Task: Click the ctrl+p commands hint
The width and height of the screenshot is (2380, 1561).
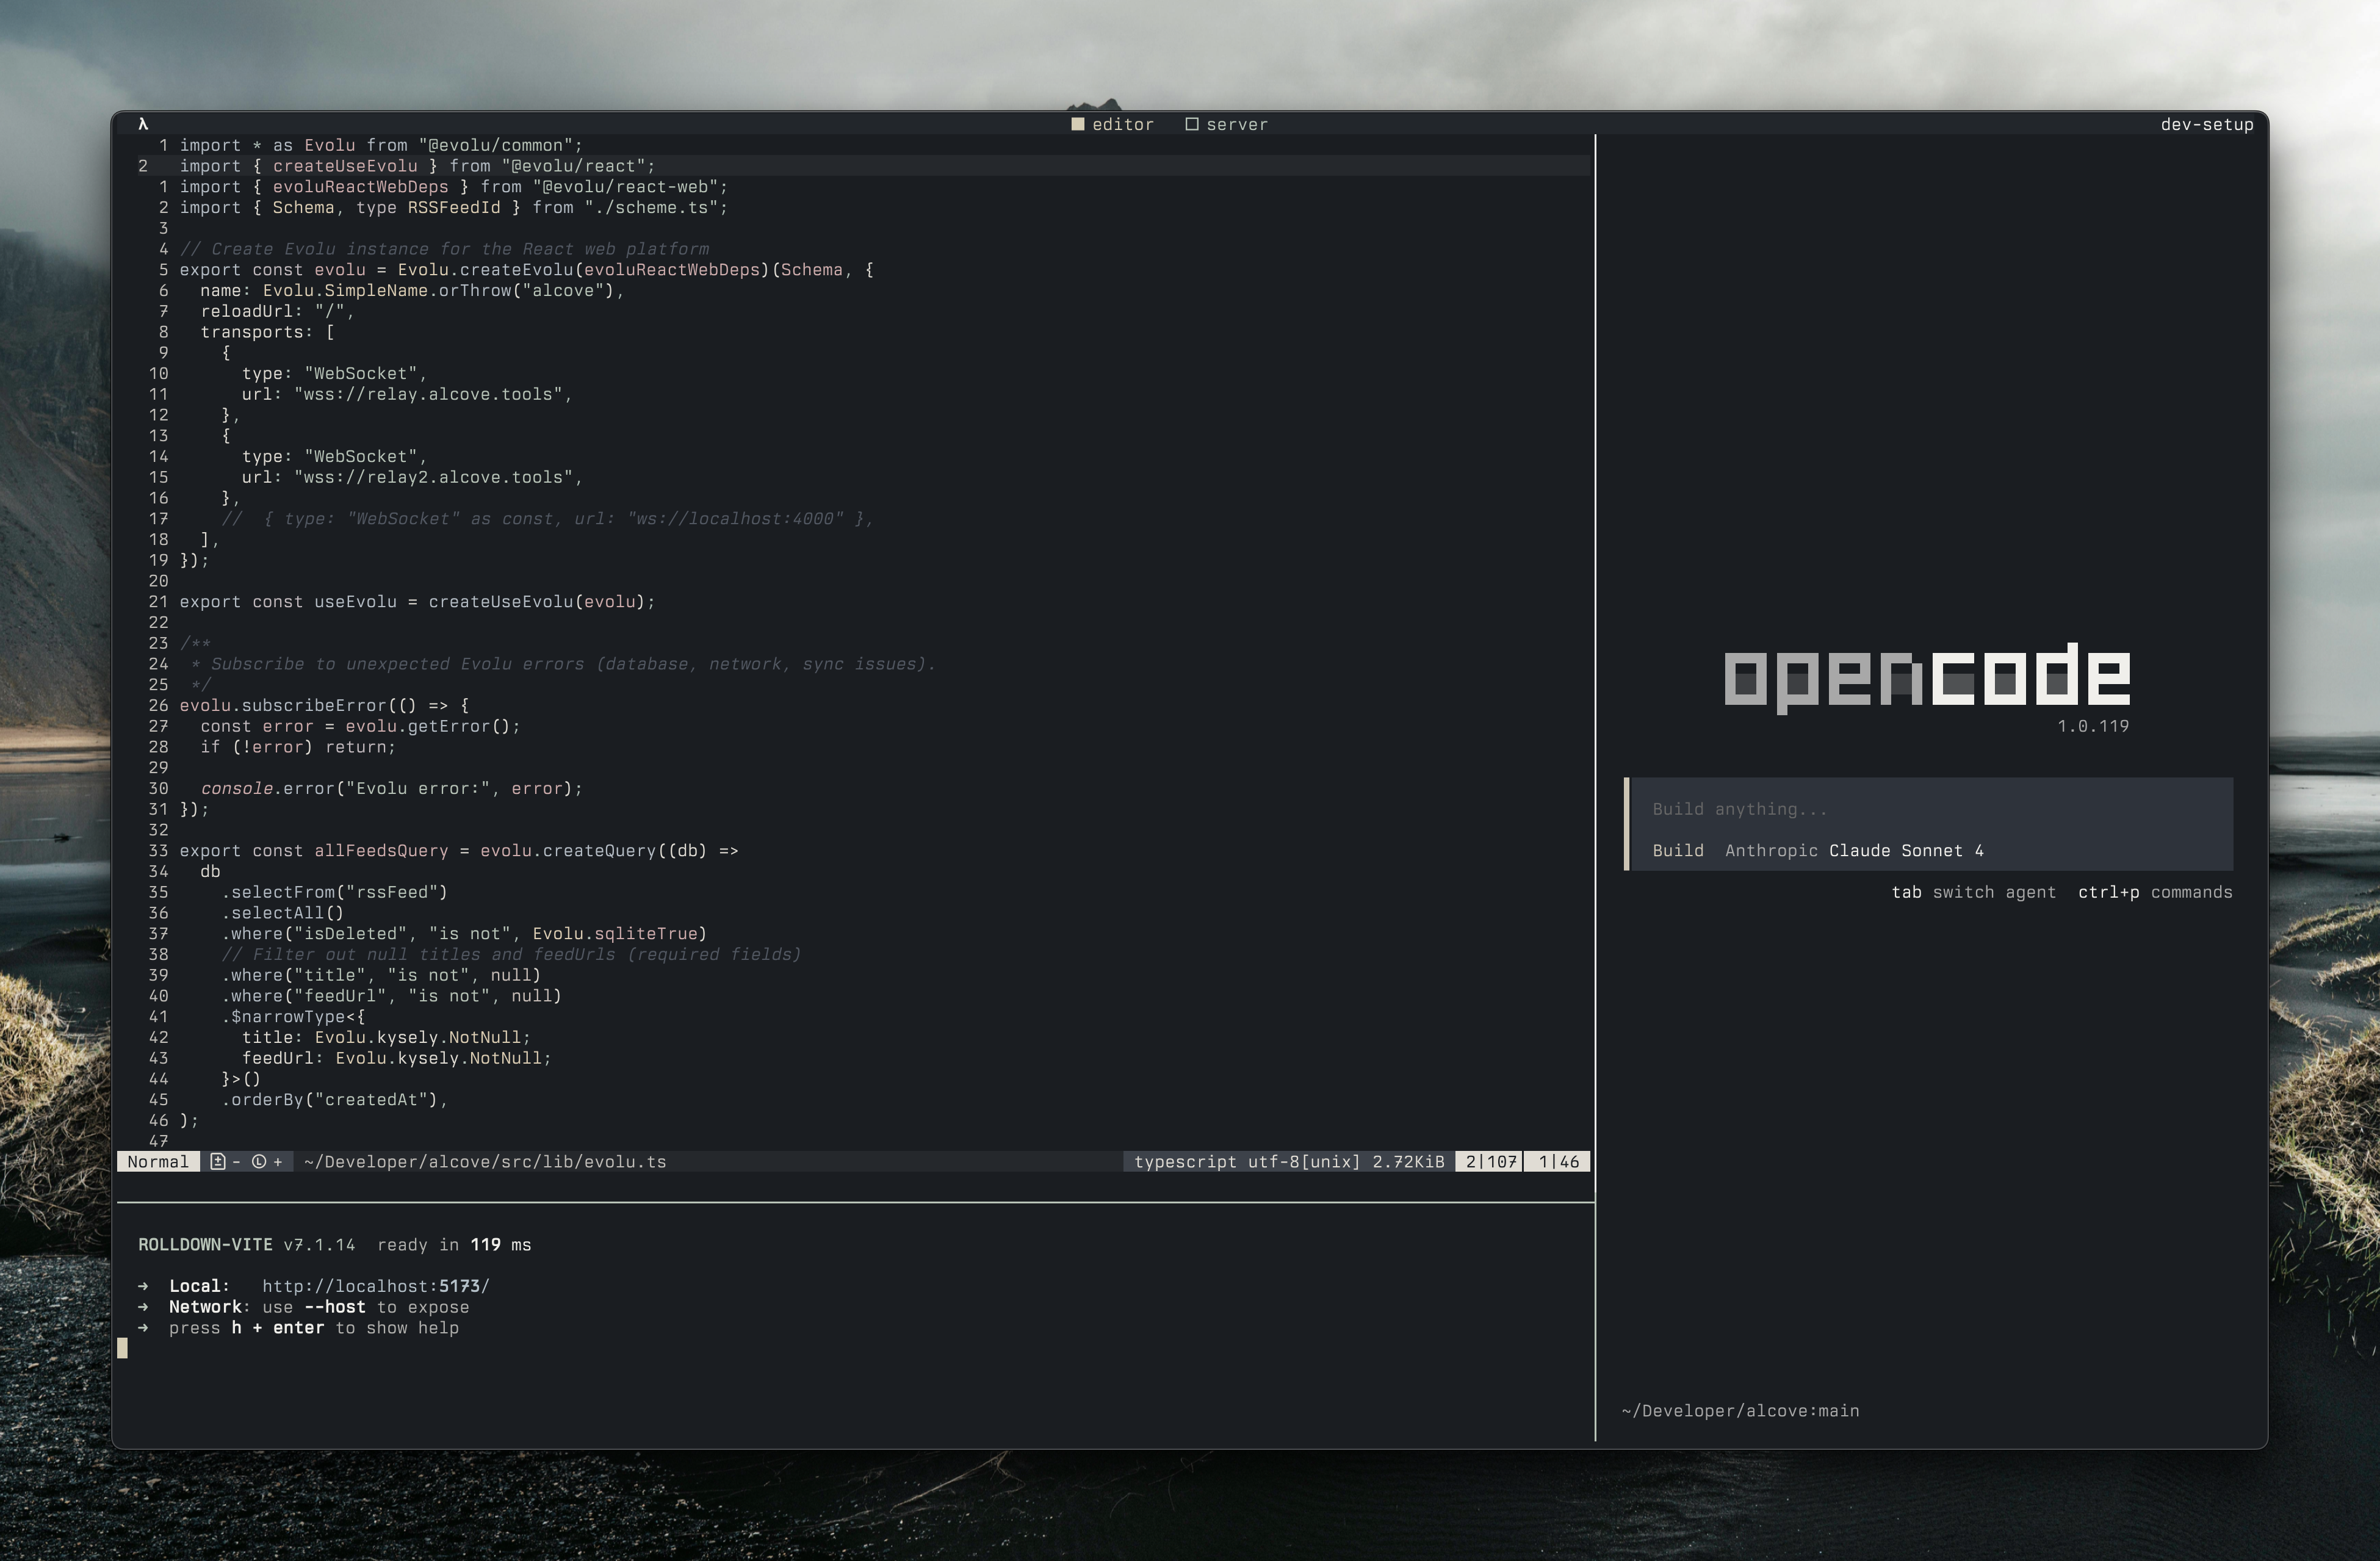Action: click(x=2155, y=892)
